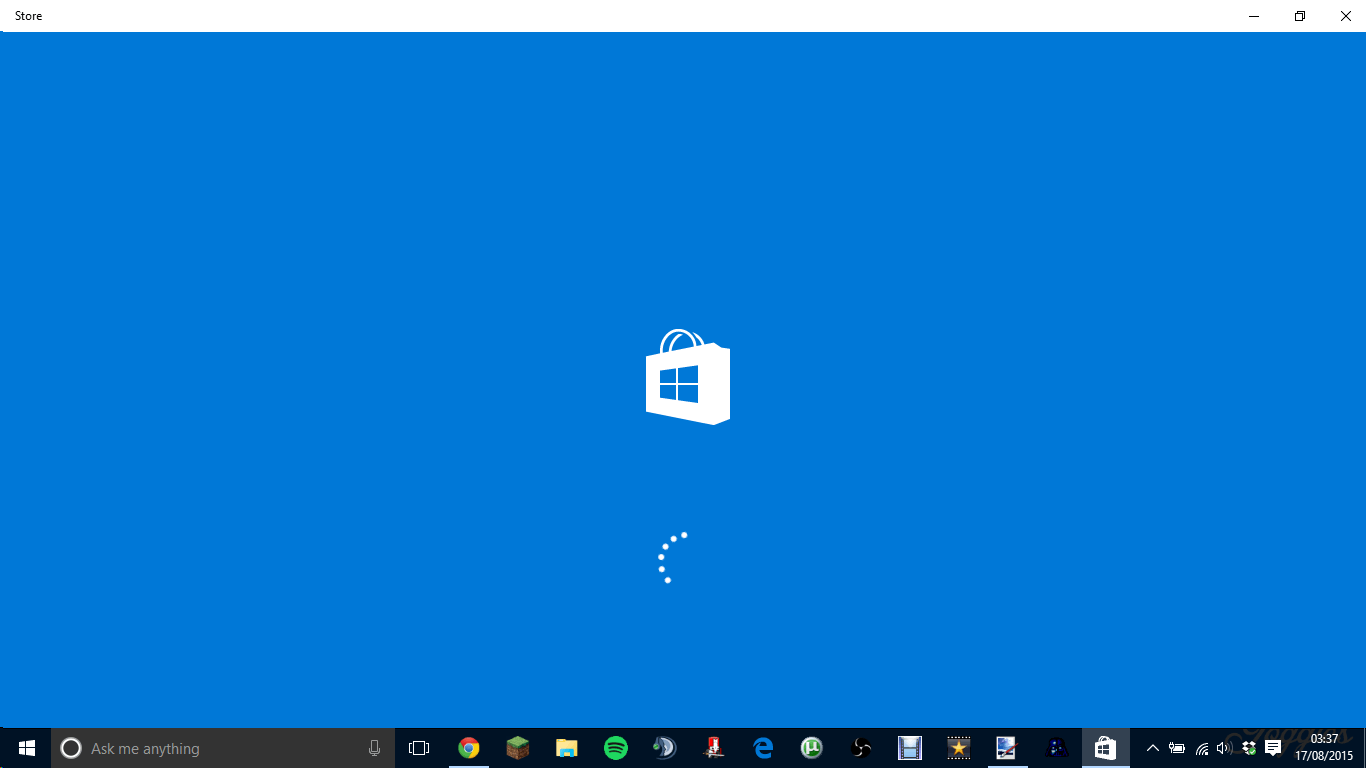Image resolution: width=1366 pixels, height=768 pixels.
Task: Restore down the Store window
Action: 1300,16
